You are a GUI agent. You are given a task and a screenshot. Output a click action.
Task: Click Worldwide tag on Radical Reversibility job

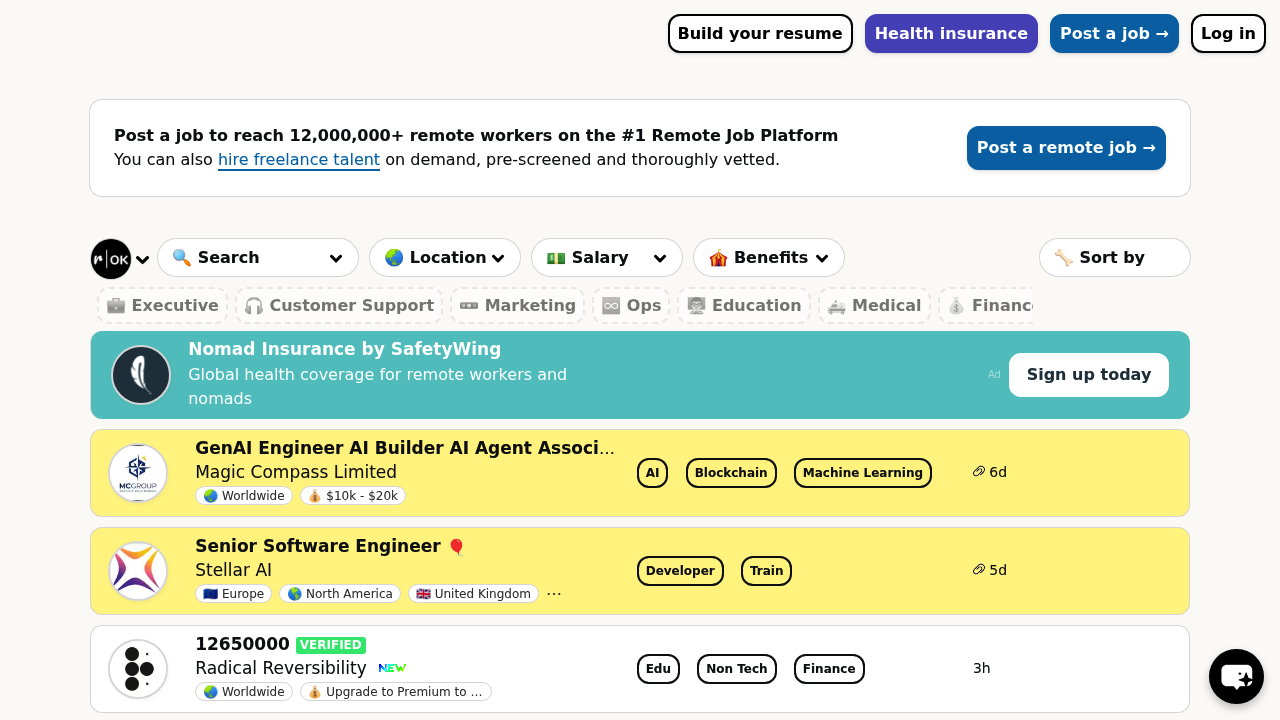(244, 692)
